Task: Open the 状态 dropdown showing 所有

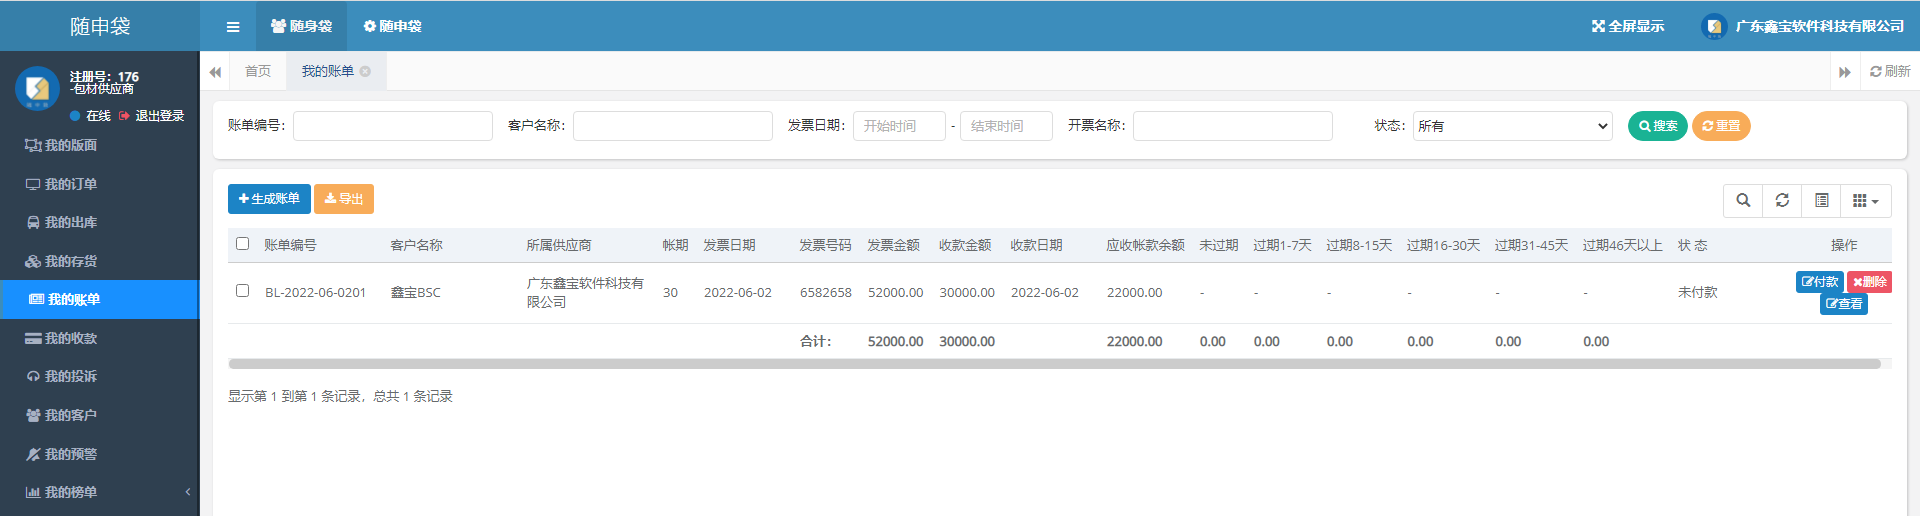Action: coord(1512,126)
